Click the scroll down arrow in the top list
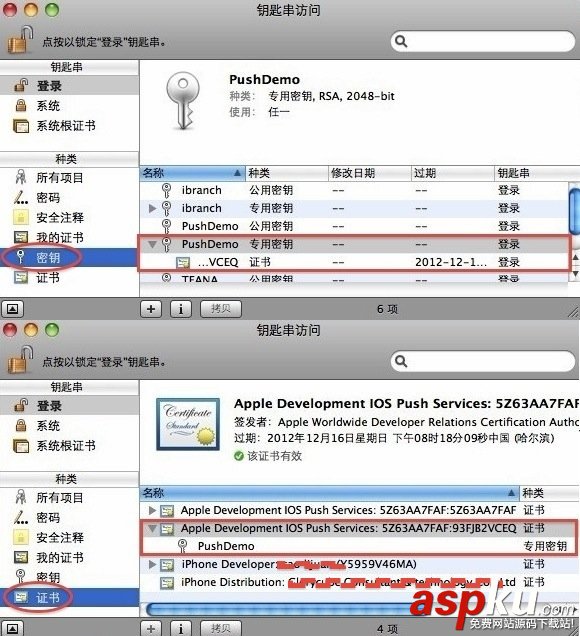Viewport: 580px width, 636px height. point(575,275)
